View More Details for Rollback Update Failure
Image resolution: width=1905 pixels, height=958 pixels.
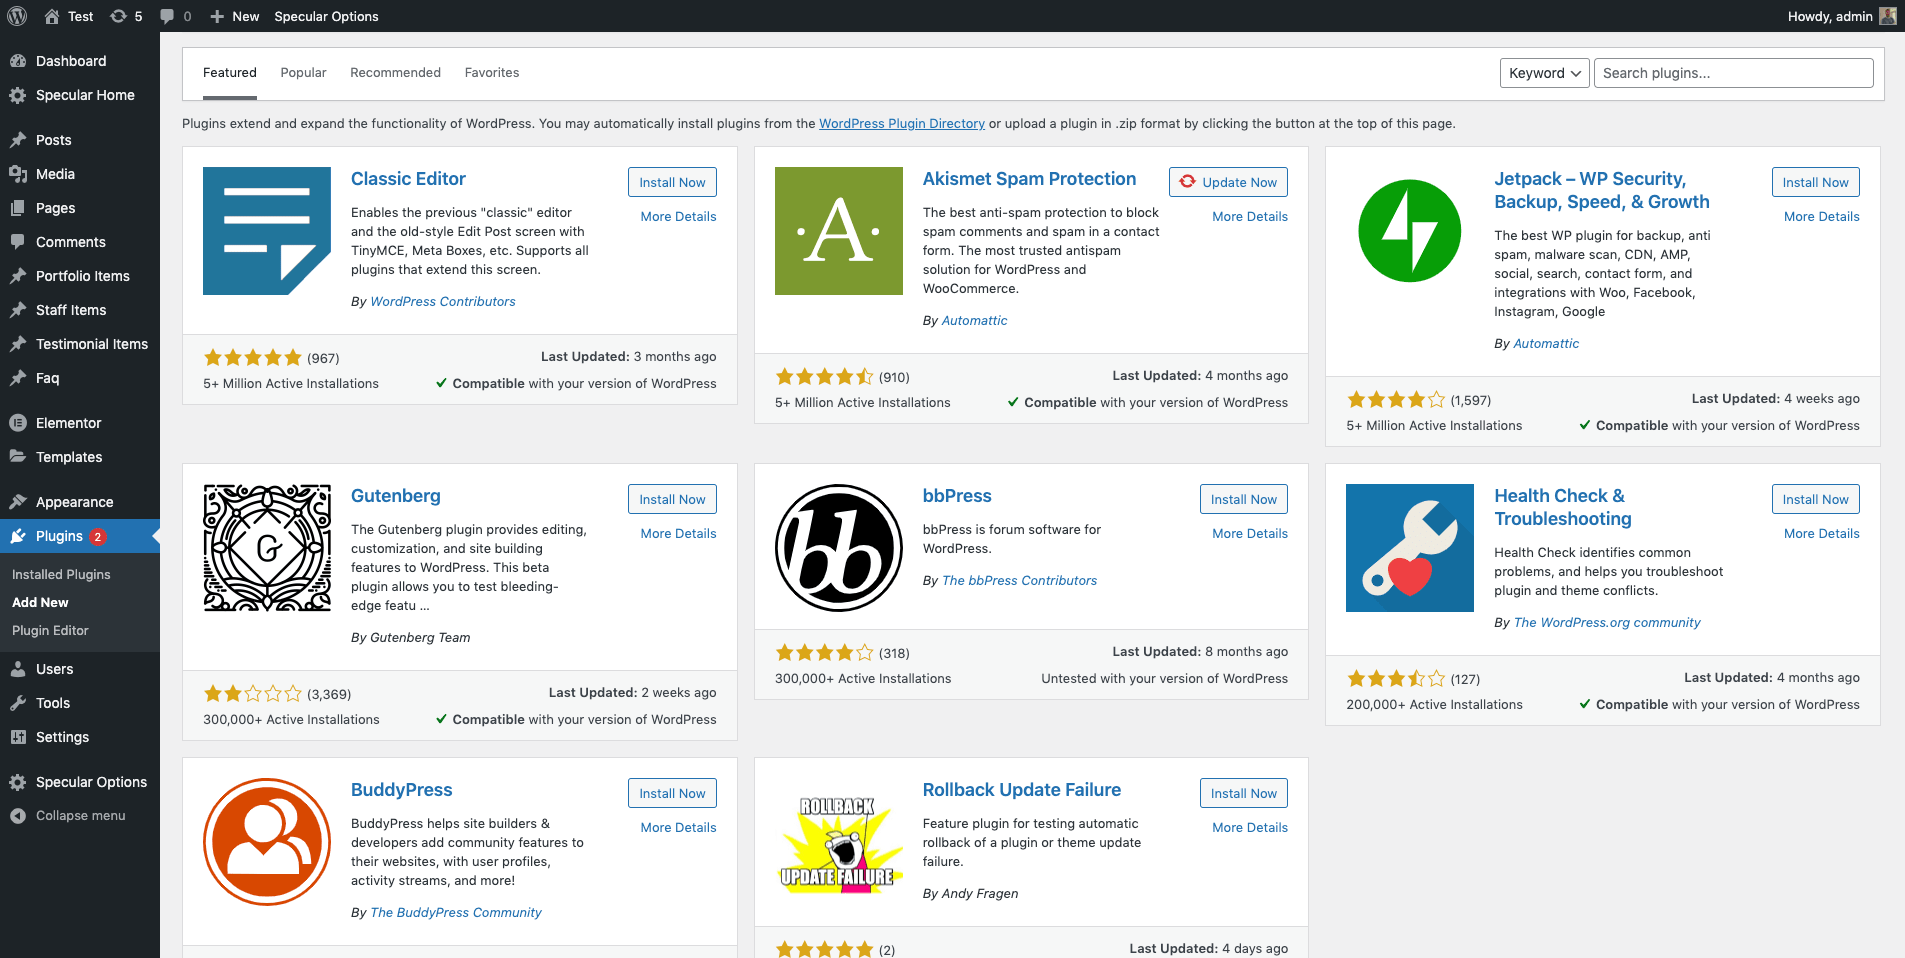(x=1250, y=827)
